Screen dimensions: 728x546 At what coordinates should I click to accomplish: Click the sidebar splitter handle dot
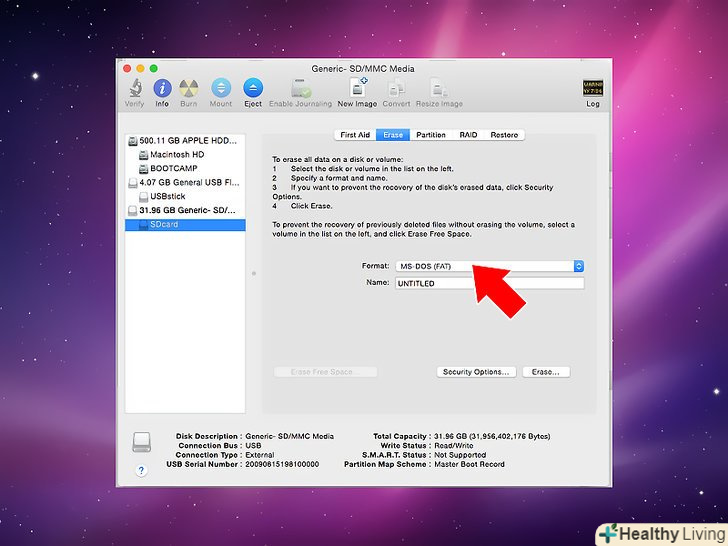coord(254,273)
